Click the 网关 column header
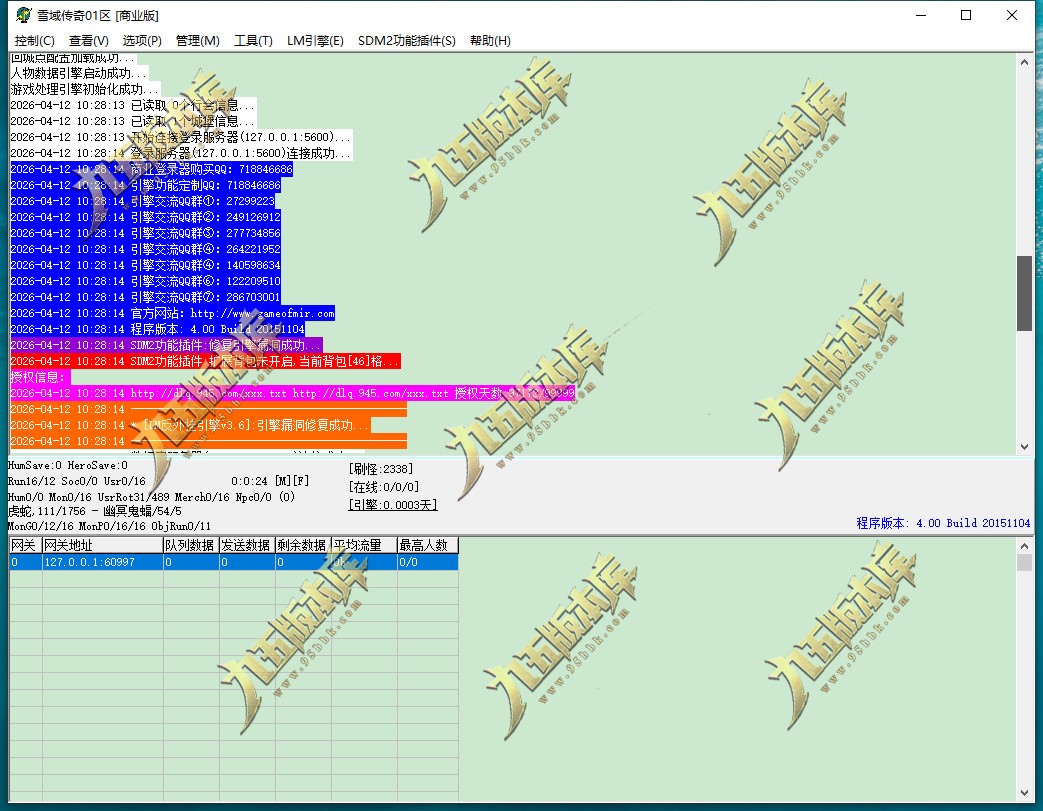 tap(25, 545)
